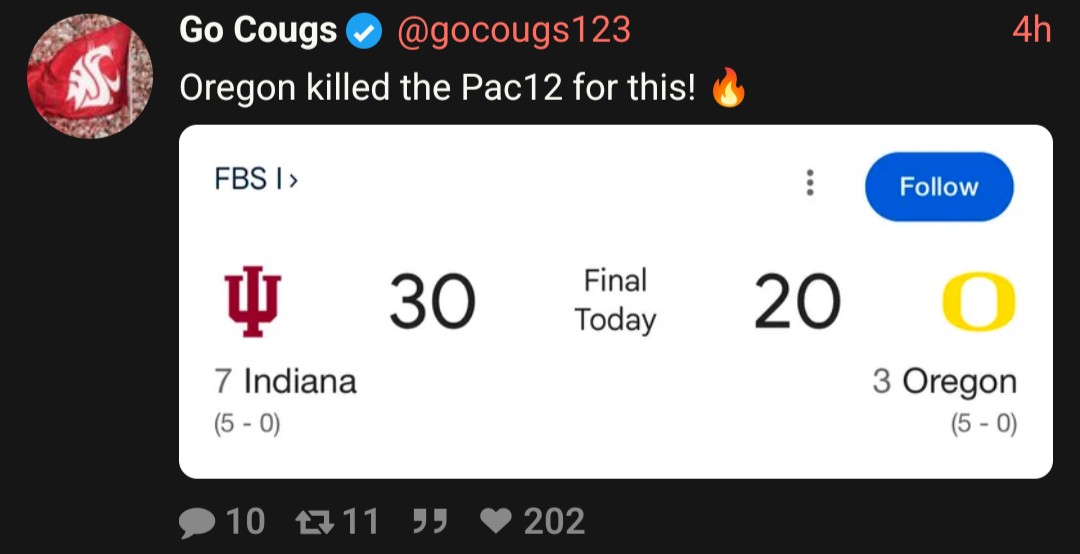Click the Indiana IU logo
This screenshot has height=554, width=1080.
(x=253, y=301)
